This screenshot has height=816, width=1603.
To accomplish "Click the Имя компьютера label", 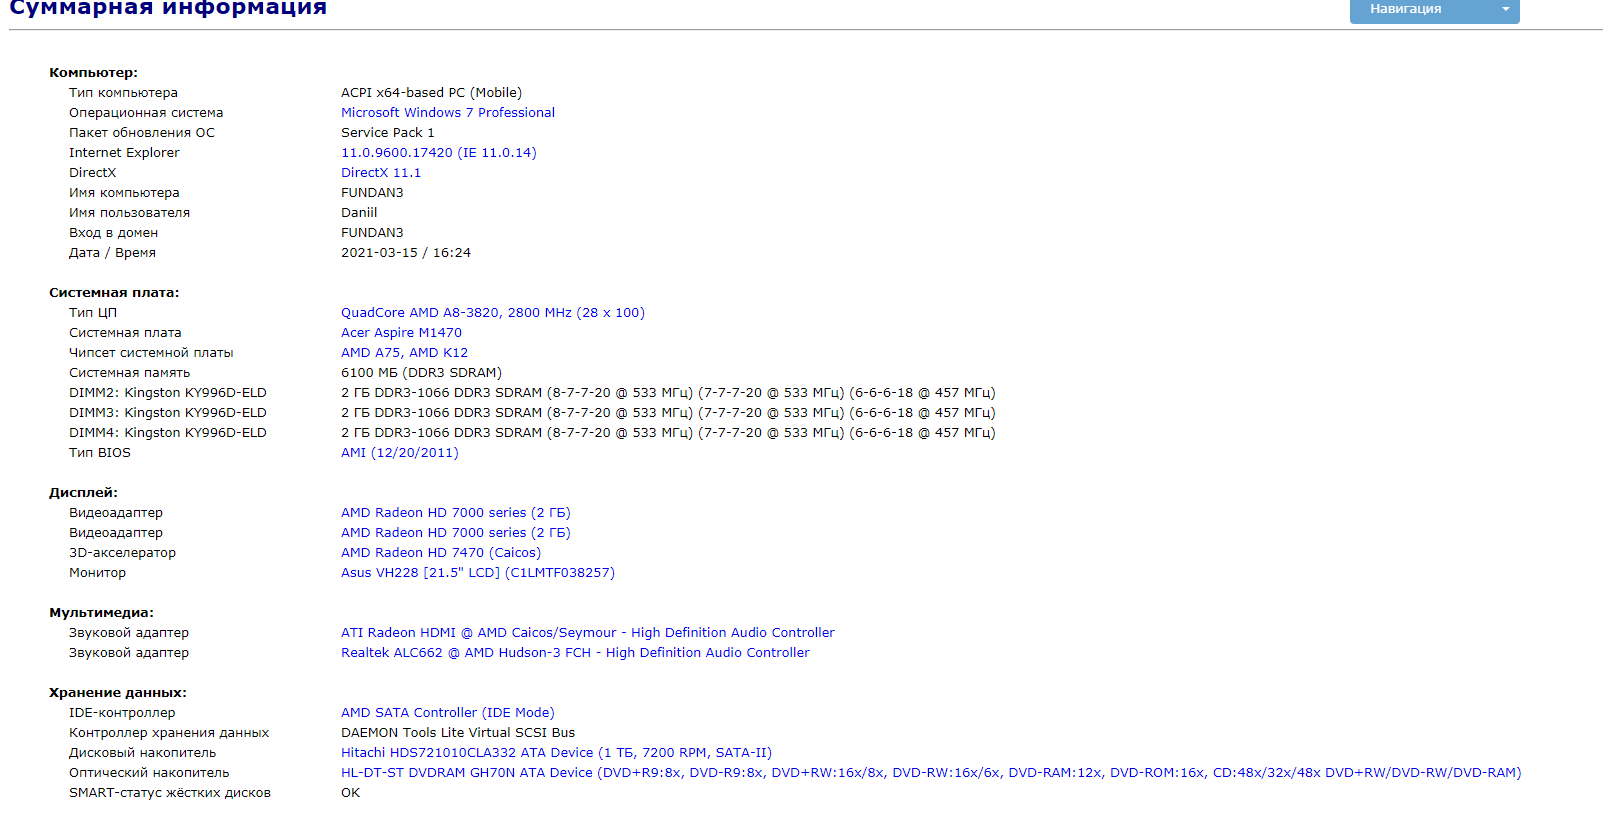I will pyautogui.click(x=124, y=193).
